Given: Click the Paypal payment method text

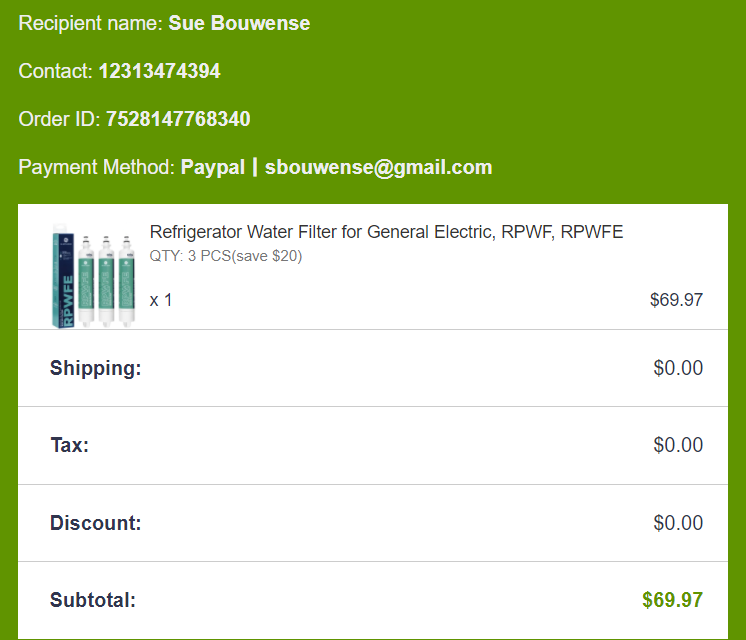Looking at the screenshot, I should point(212,167).
